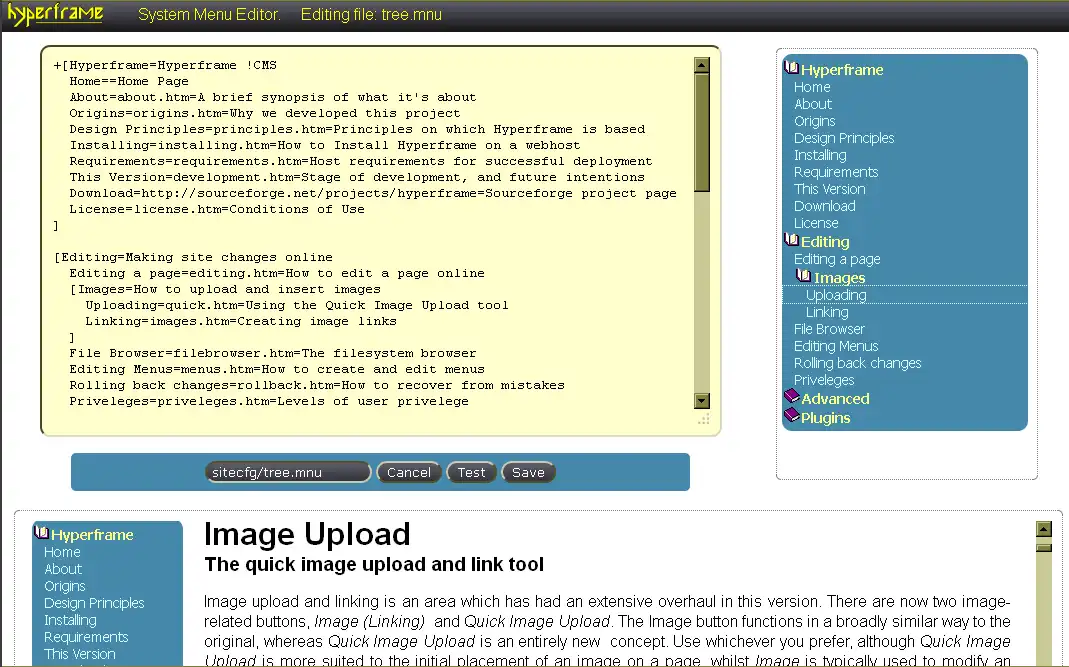Select the Uploading menu entry

pos(836,295)
